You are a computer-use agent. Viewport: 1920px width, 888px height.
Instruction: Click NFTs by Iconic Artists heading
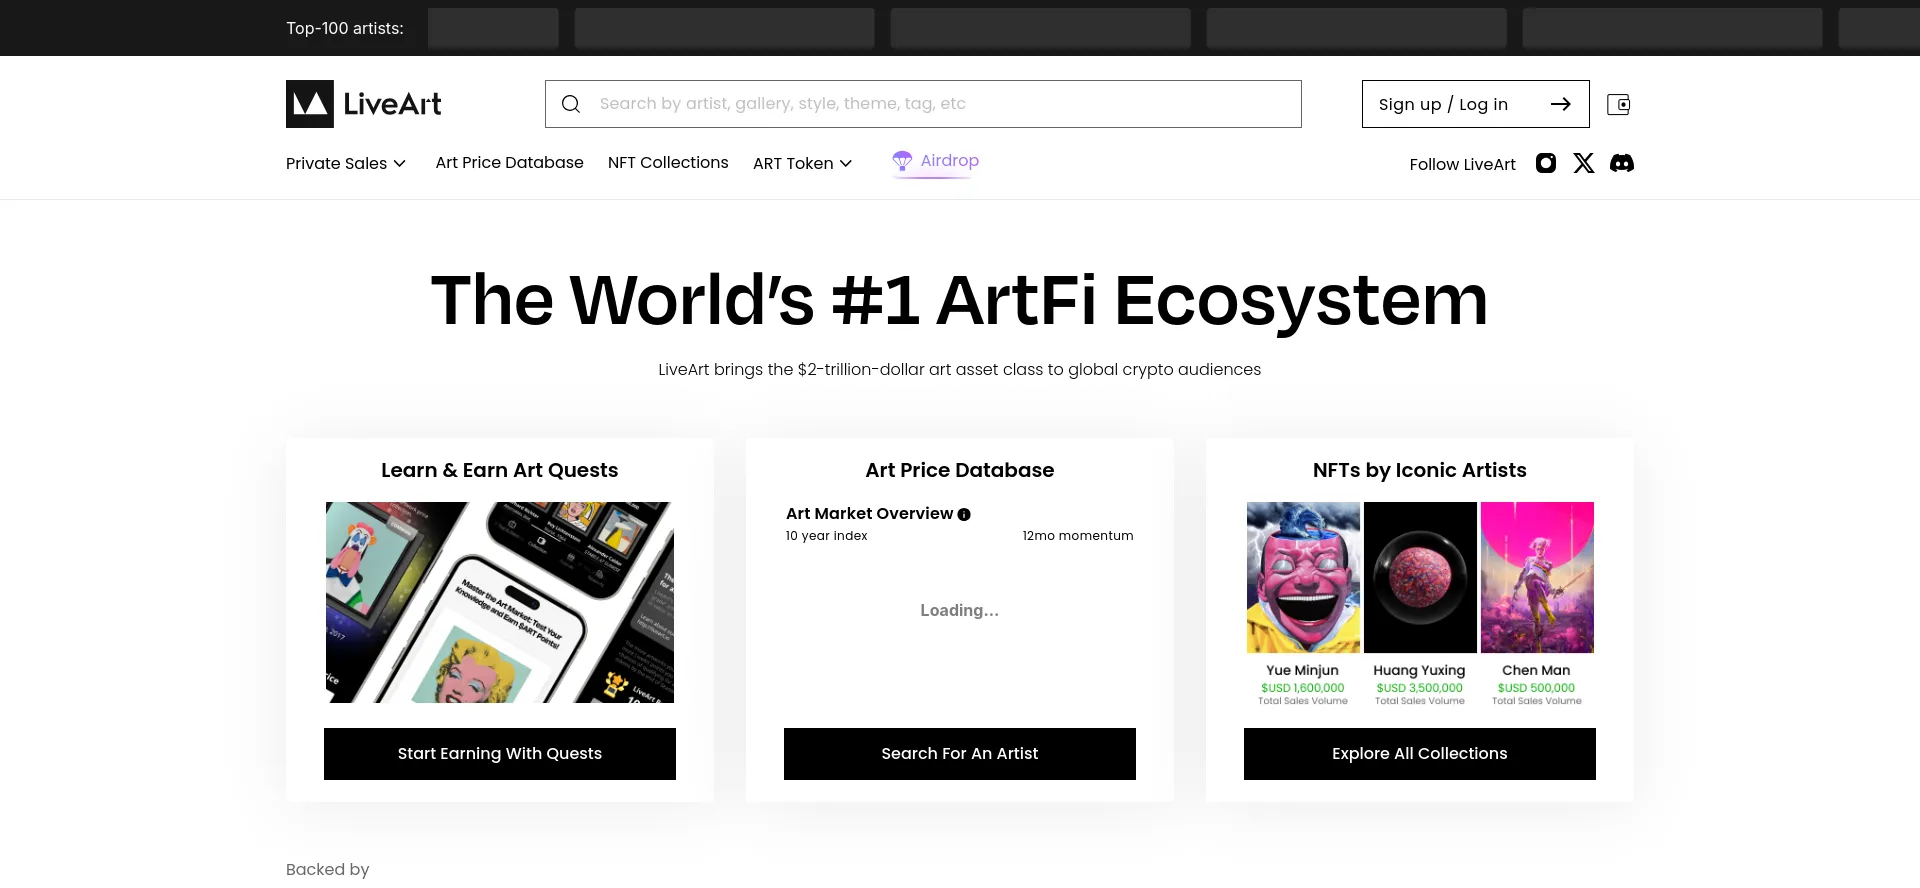(x=1420, y=470)
